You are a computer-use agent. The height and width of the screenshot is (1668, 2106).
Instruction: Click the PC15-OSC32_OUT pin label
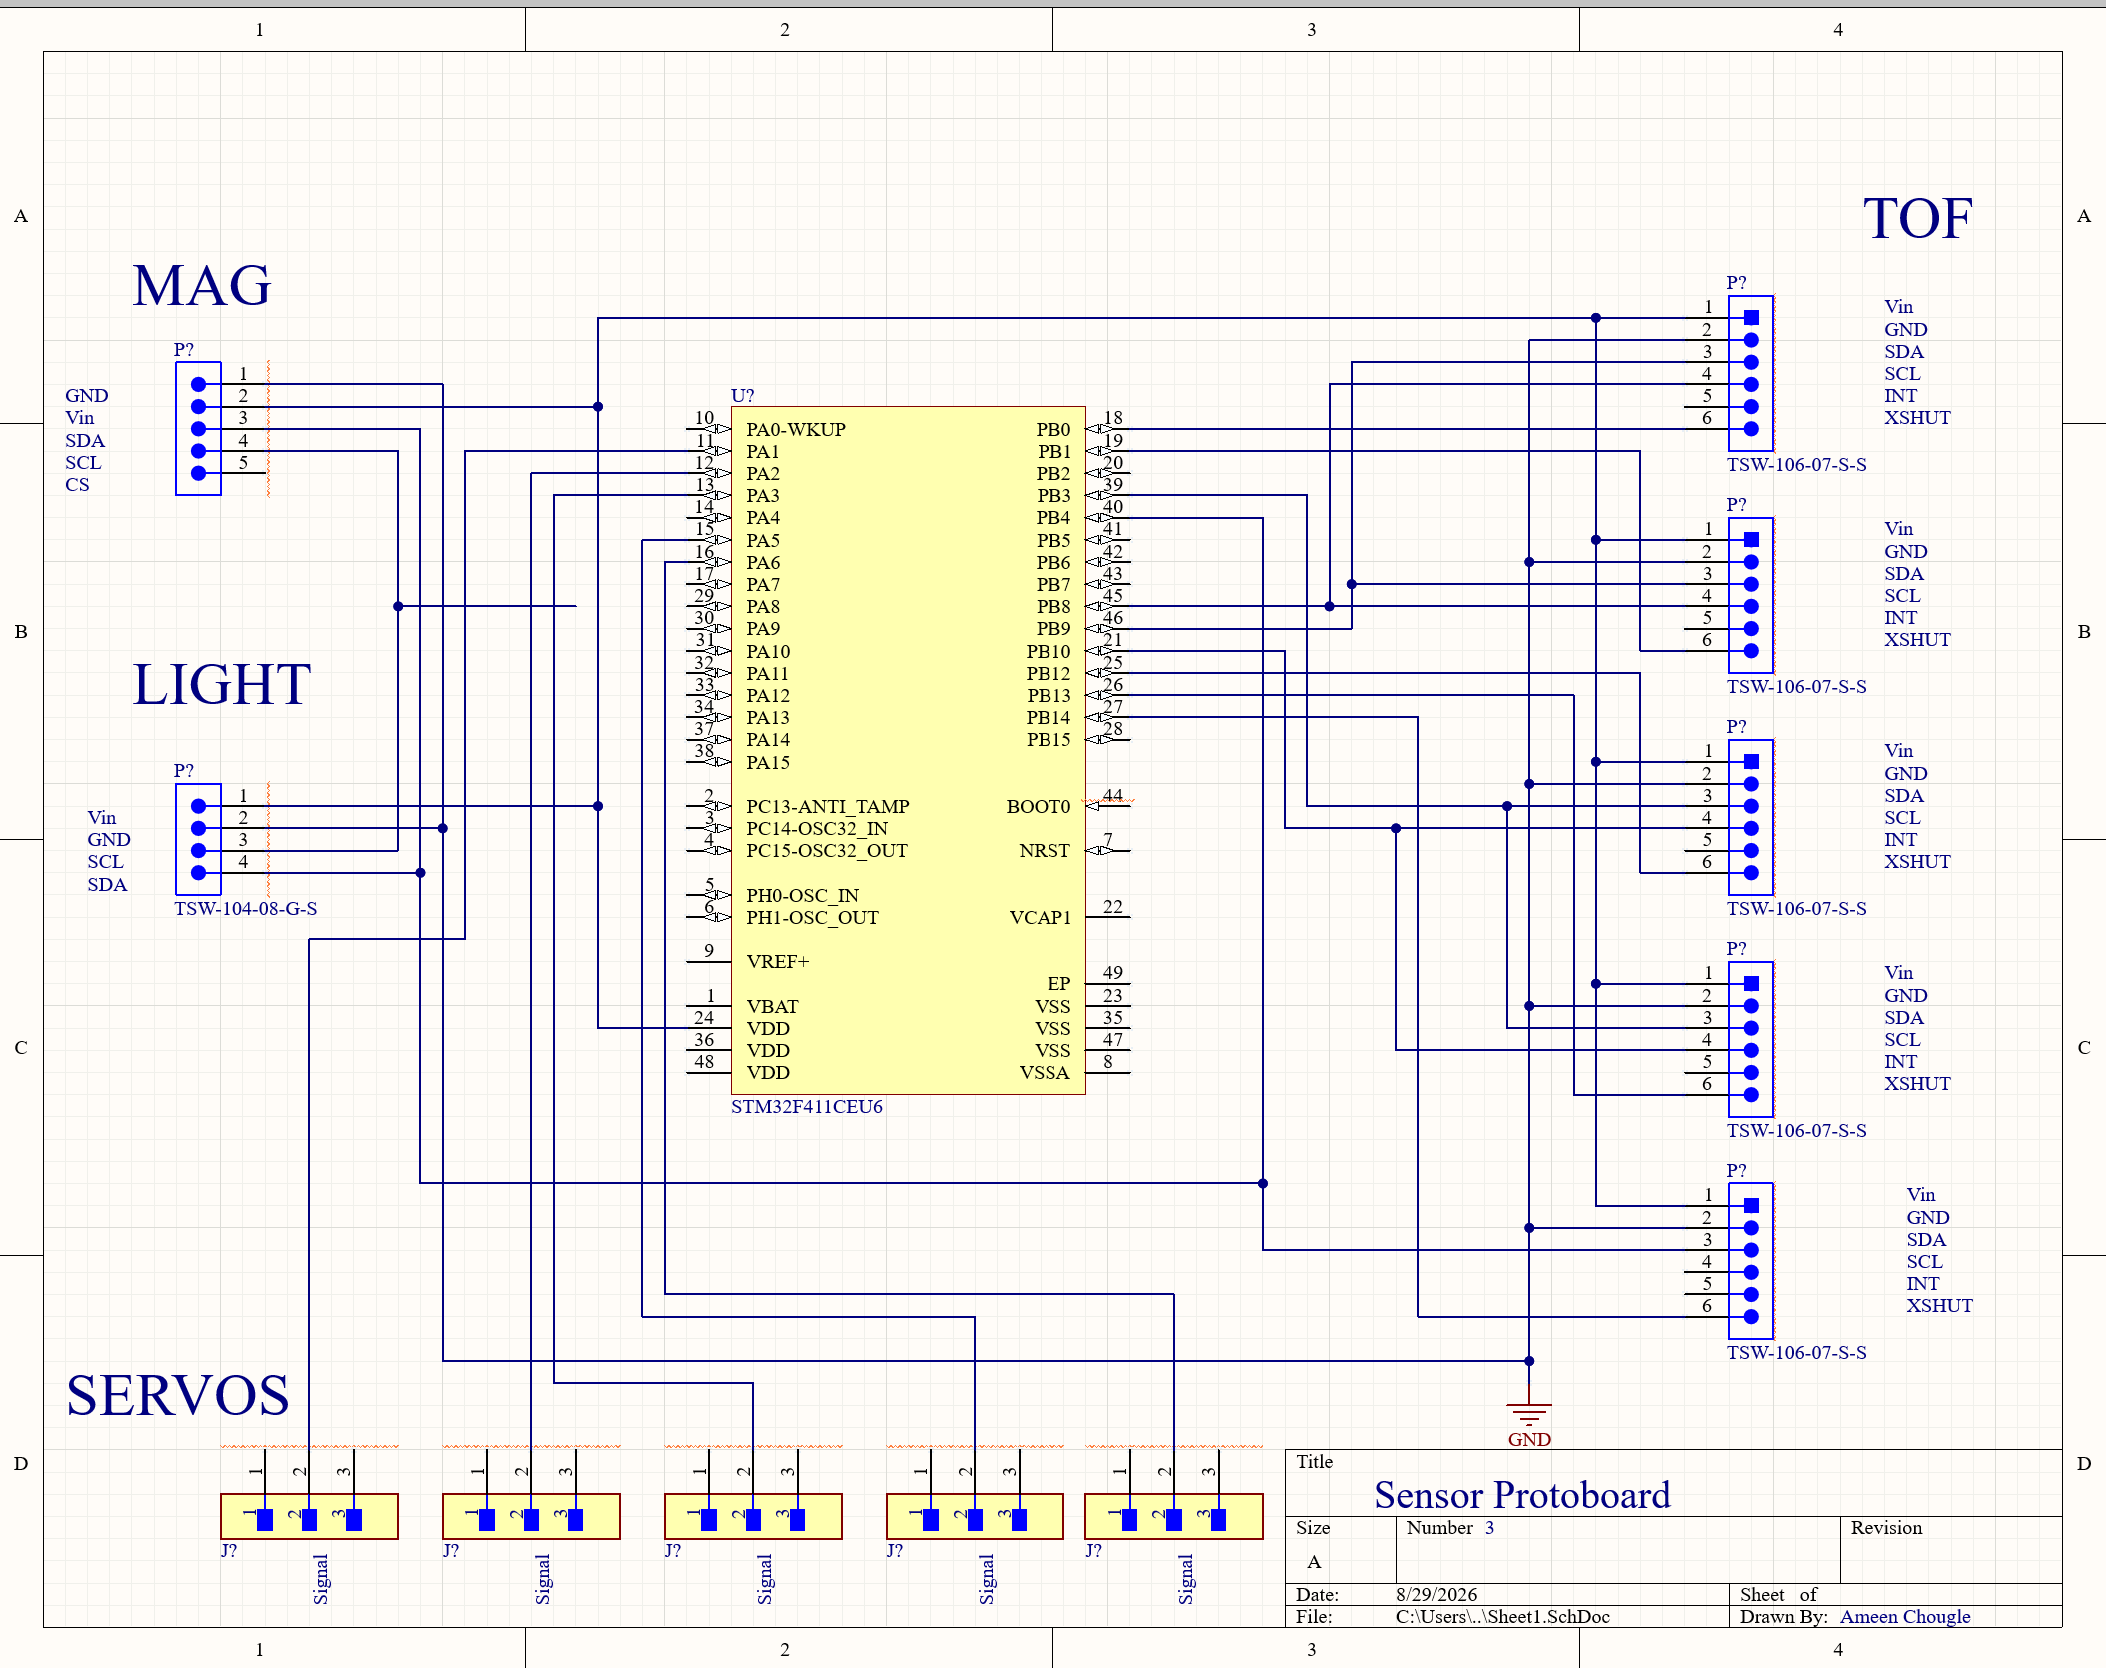pyautogui.click(x=827, y=851)
